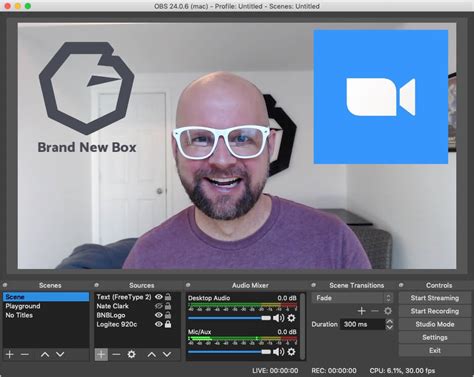Hide the BNBLogo source

[x=159, y=315]
